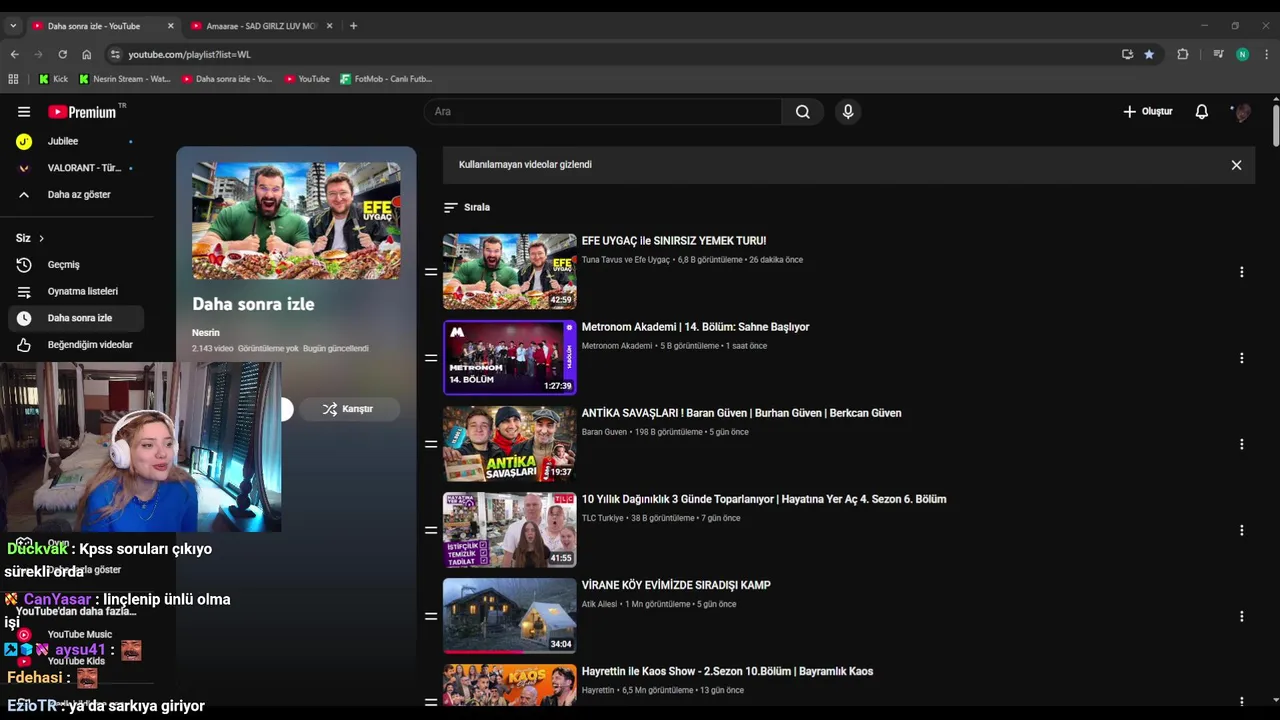Open Chrome extensions puzzle icon
The image size is (1280, 720).
point(1183,54)
